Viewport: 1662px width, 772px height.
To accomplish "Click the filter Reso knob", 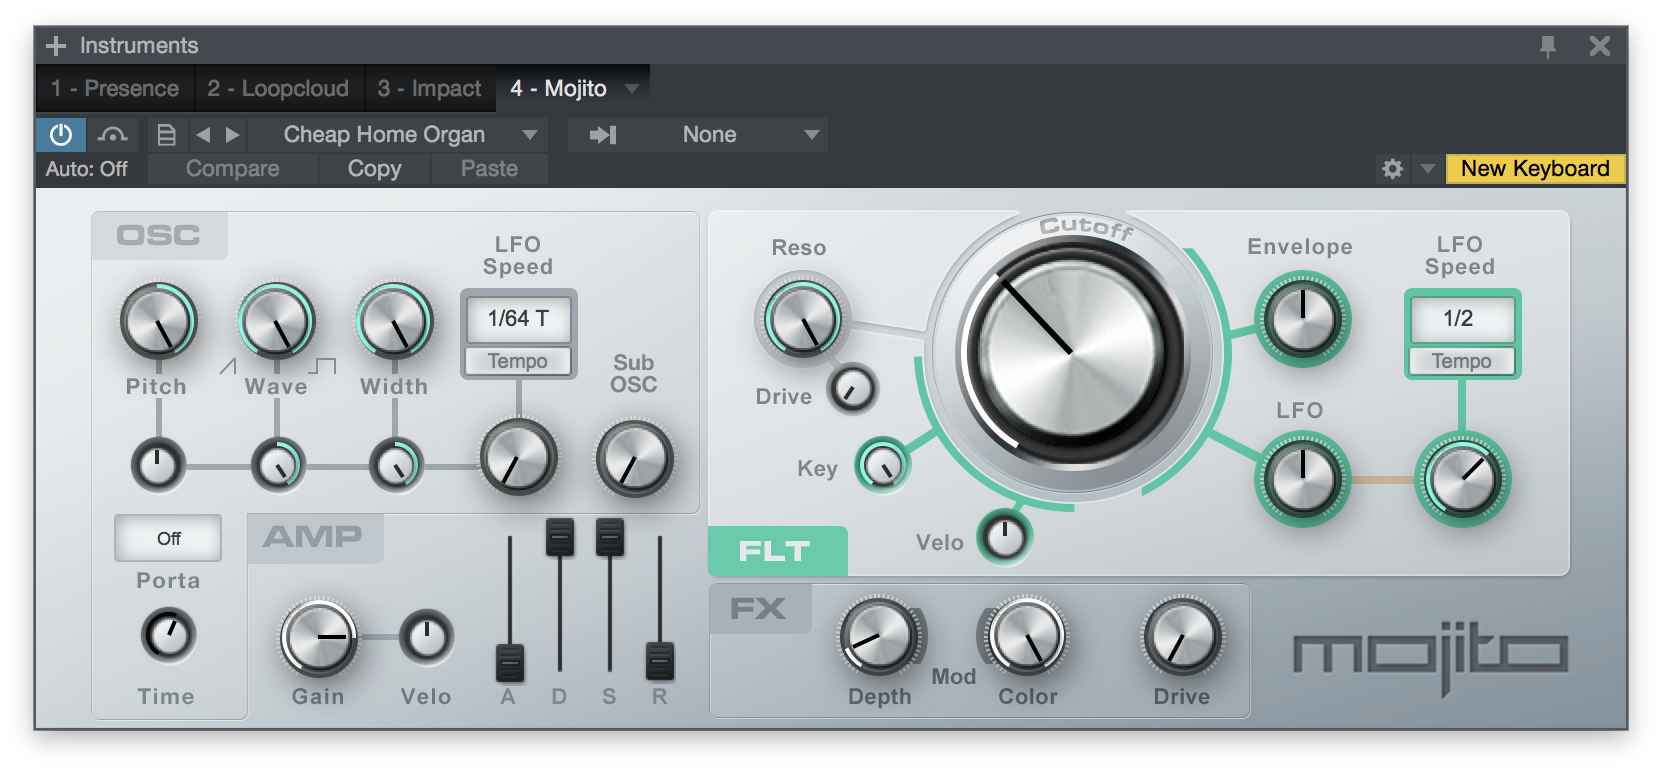I will point(802,319).
